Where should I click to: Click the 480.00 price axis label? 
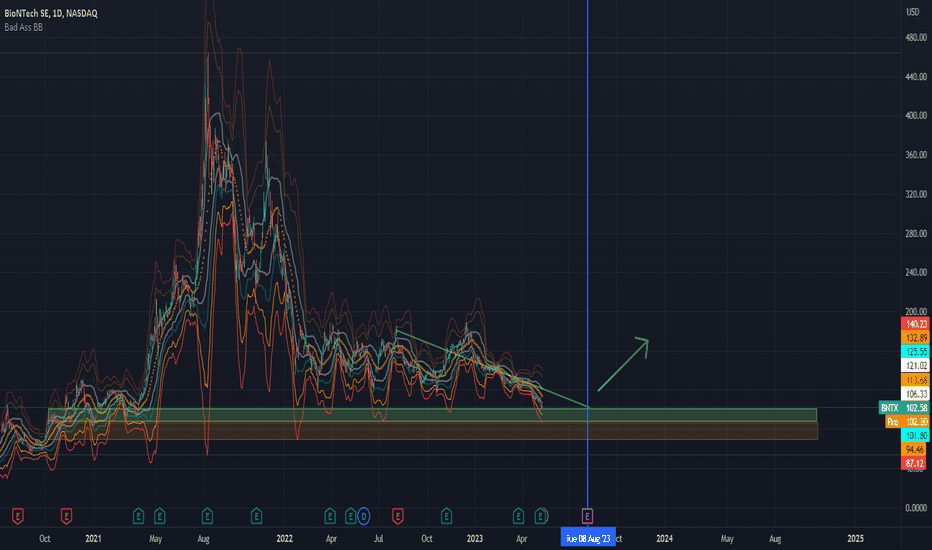(x=915, y=37)
